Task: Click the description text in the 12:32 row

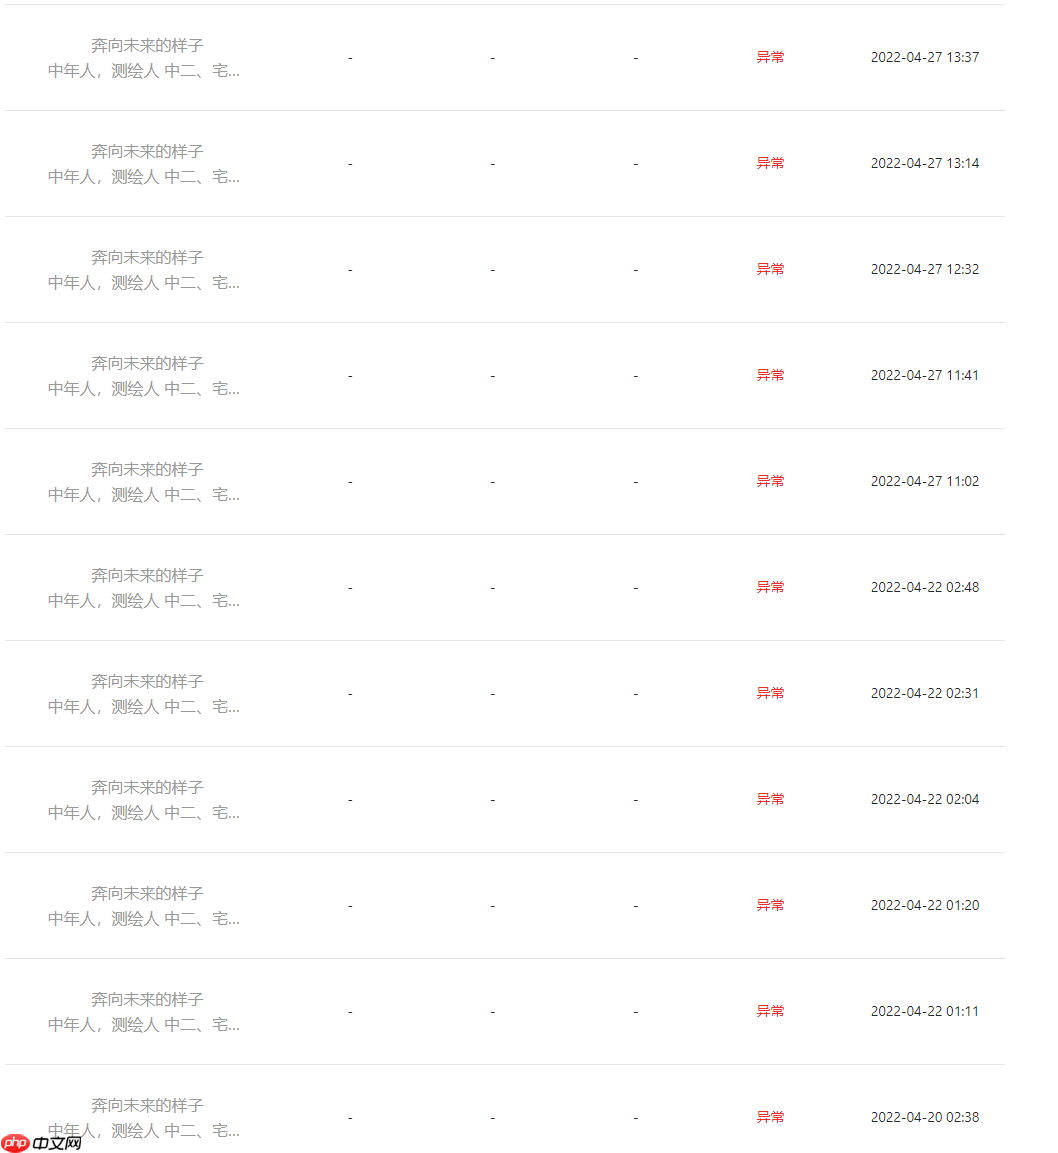Action: [x=143, y=283]
